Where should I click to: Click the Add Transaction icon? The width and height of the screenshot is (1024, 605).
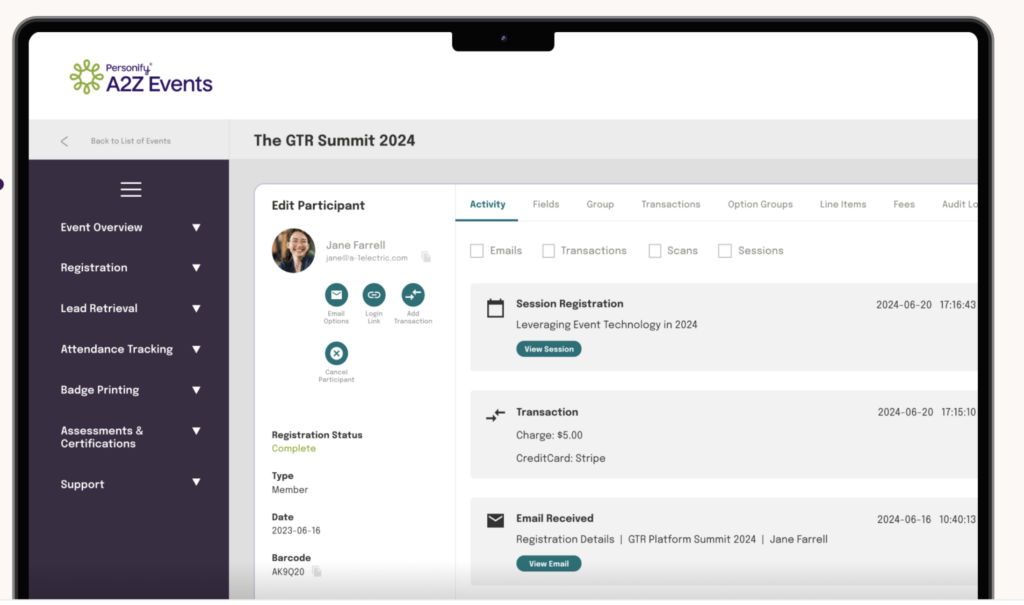click(412, 295)
